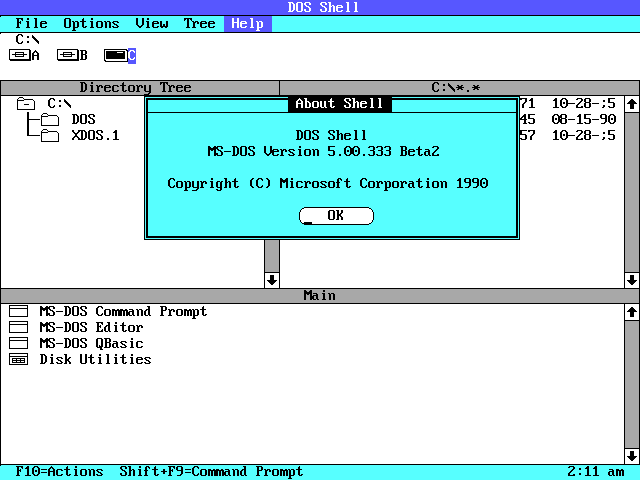Image resolution: width=640 pixels, height=480 pixels.
Task: Click the About Shell dialog title
Action: click(x=339, y=104)
